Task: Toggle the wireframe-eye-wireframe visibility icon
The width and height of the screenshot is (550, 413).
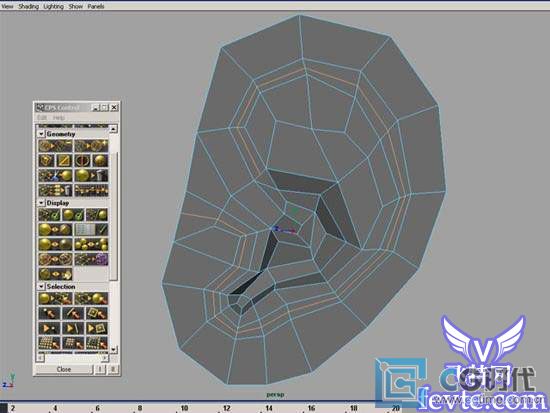Action: pyautogui.click(x=55, y=259)
